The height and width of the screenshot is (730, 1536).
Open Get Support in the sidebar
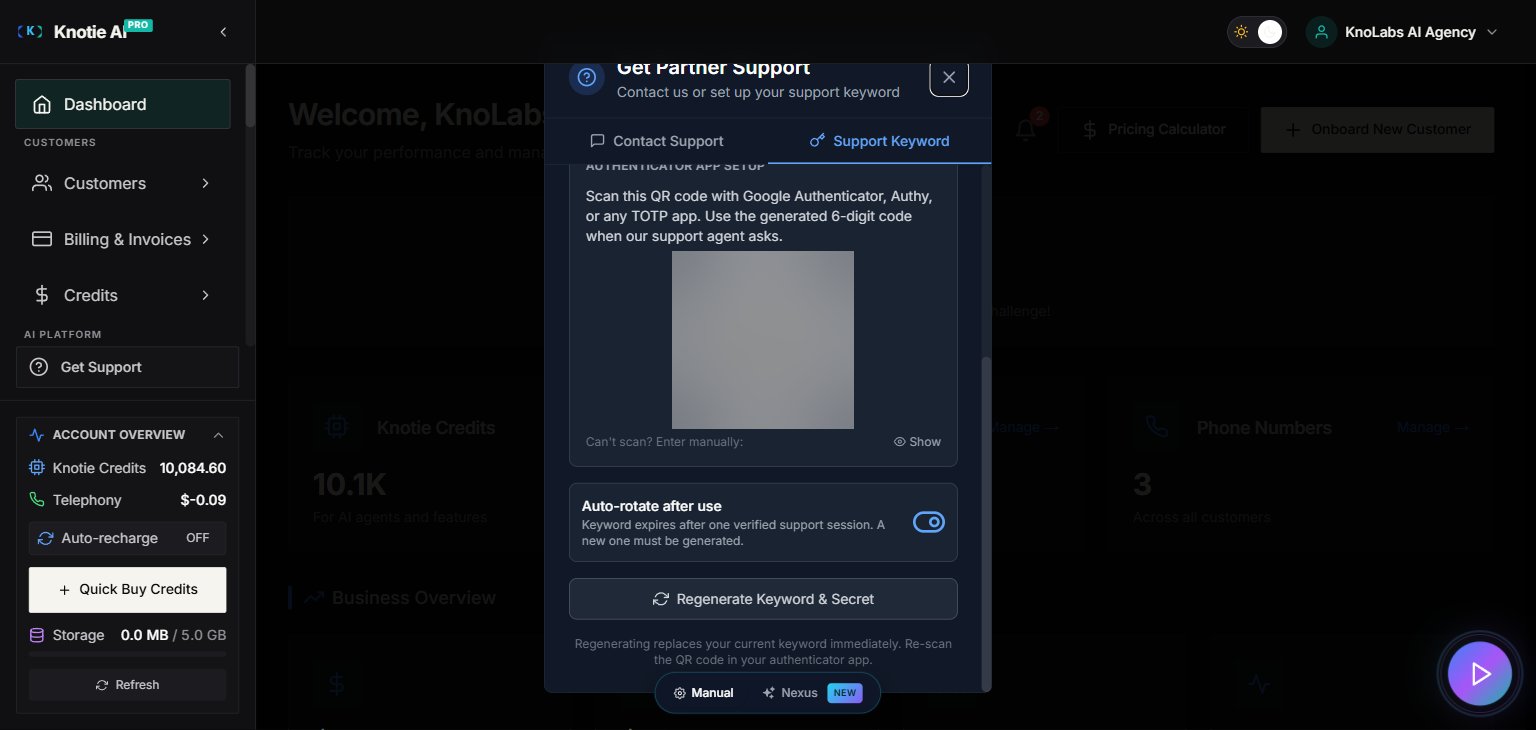(127, 367)
